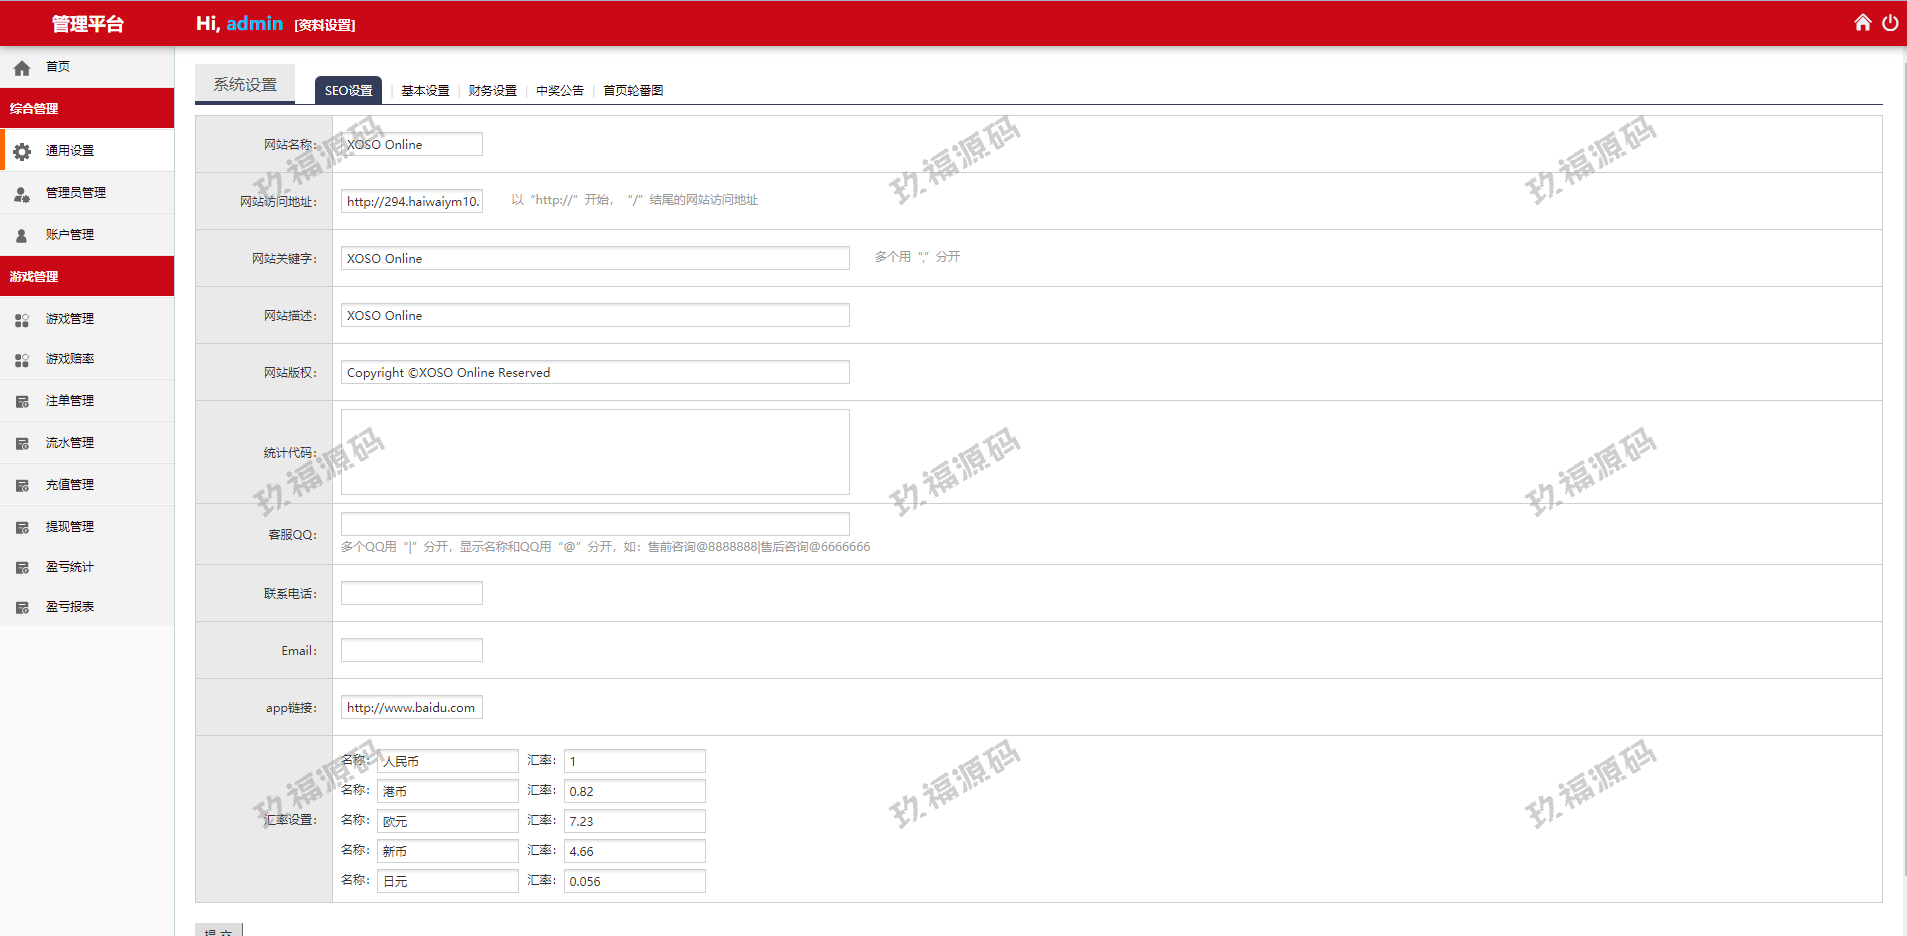Image resolution: width=1907 pixels, height=936 pixels.
Task: Click the 管理员管理 users icon
Action: click(22, 194)
